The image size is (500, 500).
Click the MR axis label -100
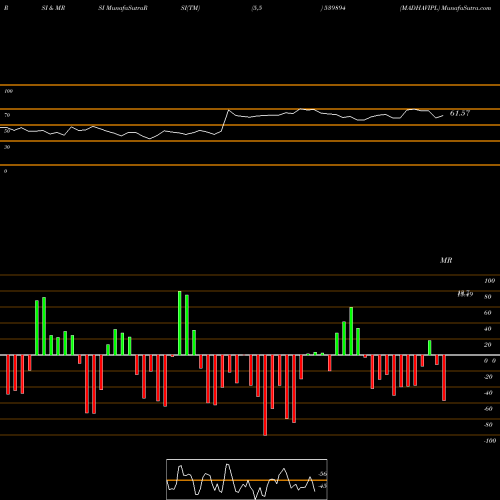[489, 441]
